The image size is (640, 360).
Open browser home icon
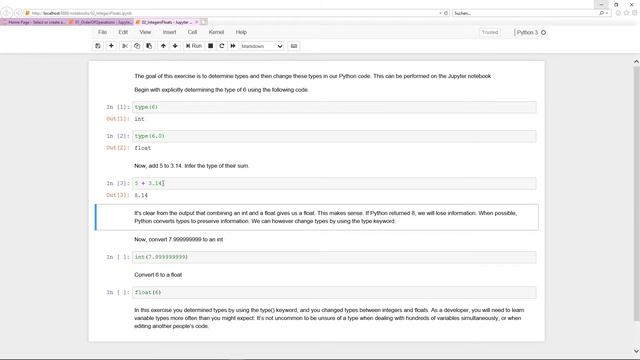[x=618, y=13]
